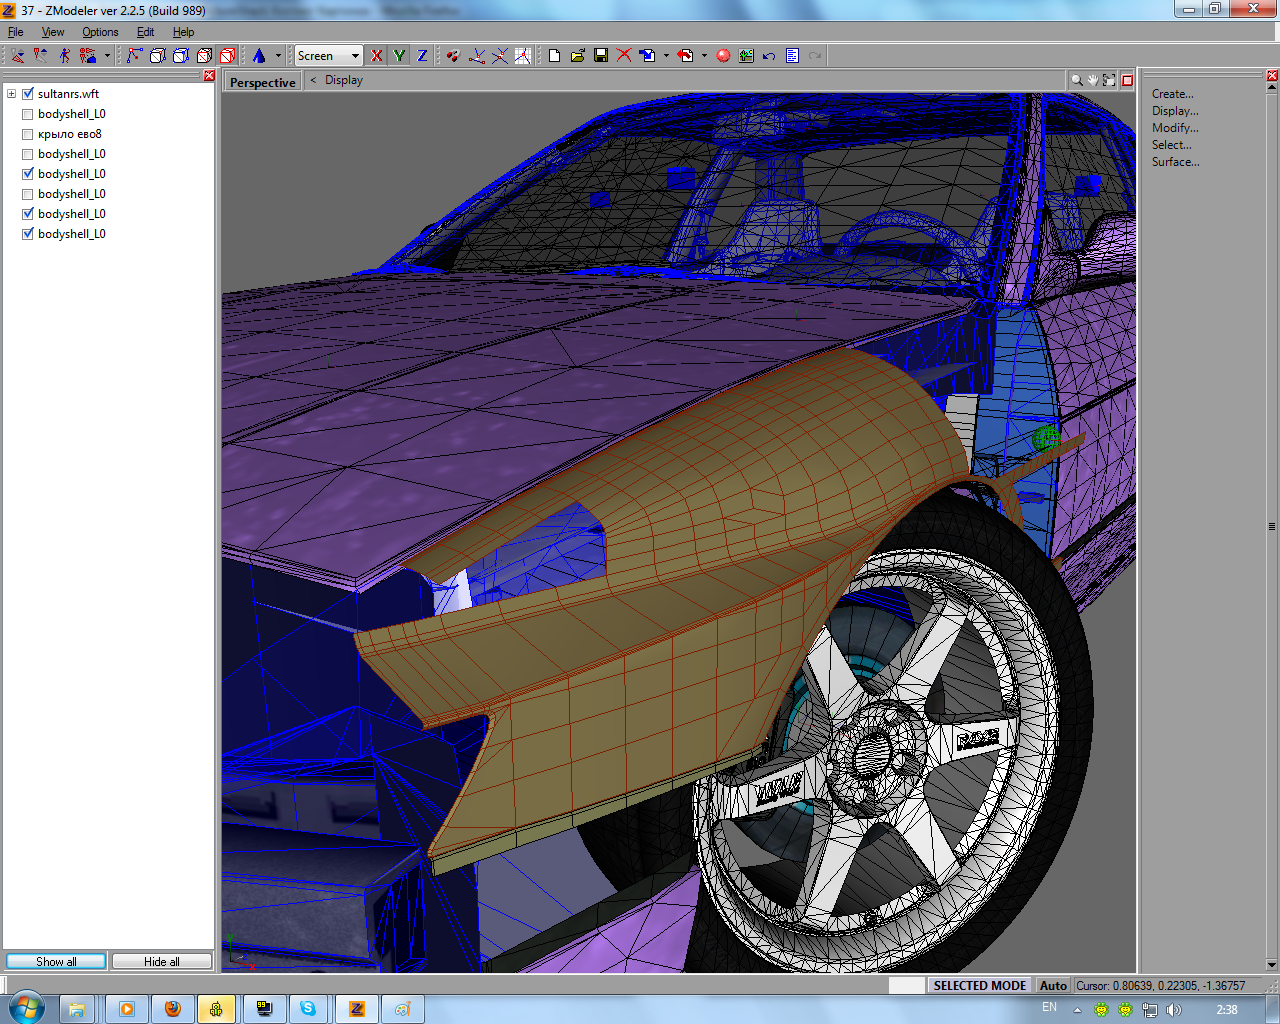Click the Export icon with red arrow
The width and height of the screenshot is (1280, 1024).
(x=685, y=56)
